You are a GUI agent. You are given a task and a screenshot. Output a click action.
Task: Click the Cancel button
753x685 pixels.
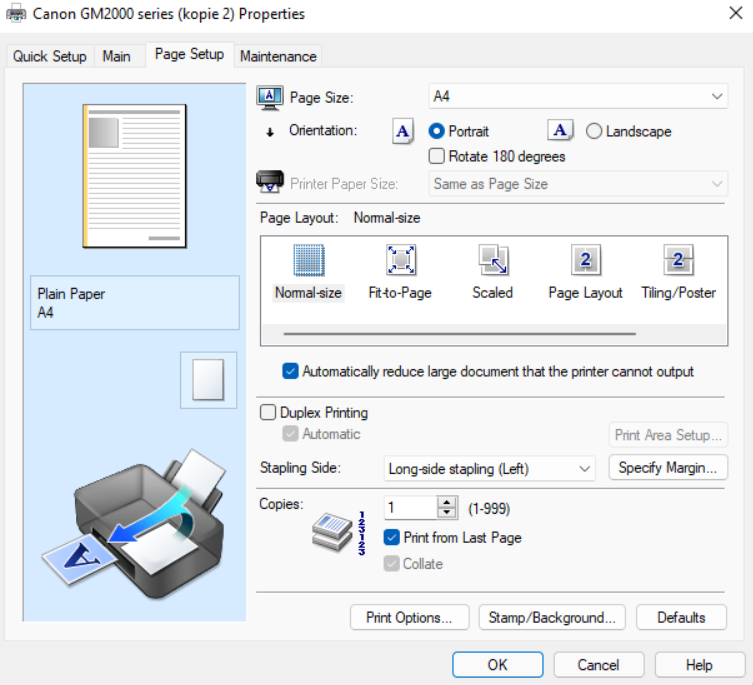pos(598,665)
